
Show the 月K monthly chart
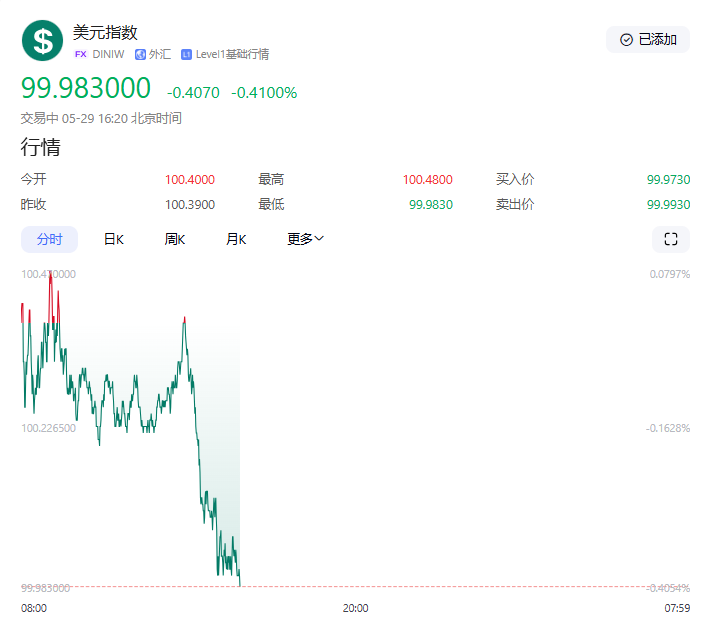(236, 239)
